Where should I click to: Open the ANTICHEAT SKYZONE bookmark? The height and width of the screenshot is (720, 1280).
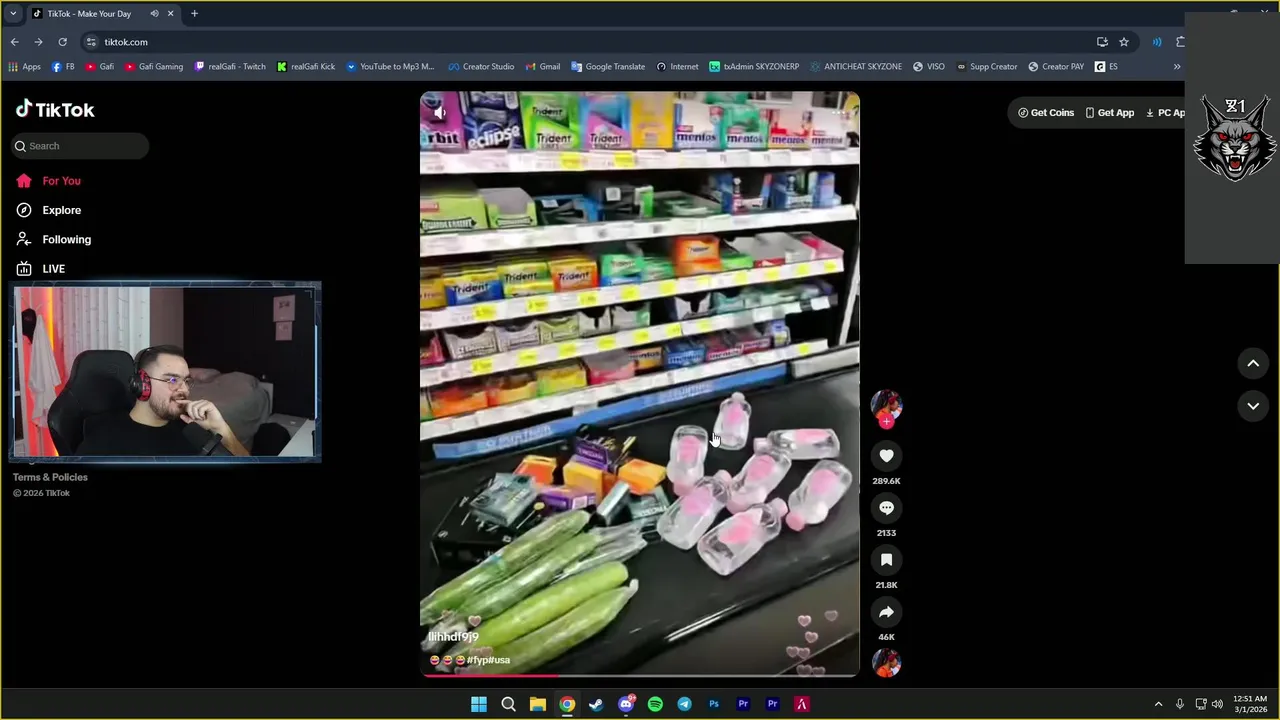tap(855, 67)
